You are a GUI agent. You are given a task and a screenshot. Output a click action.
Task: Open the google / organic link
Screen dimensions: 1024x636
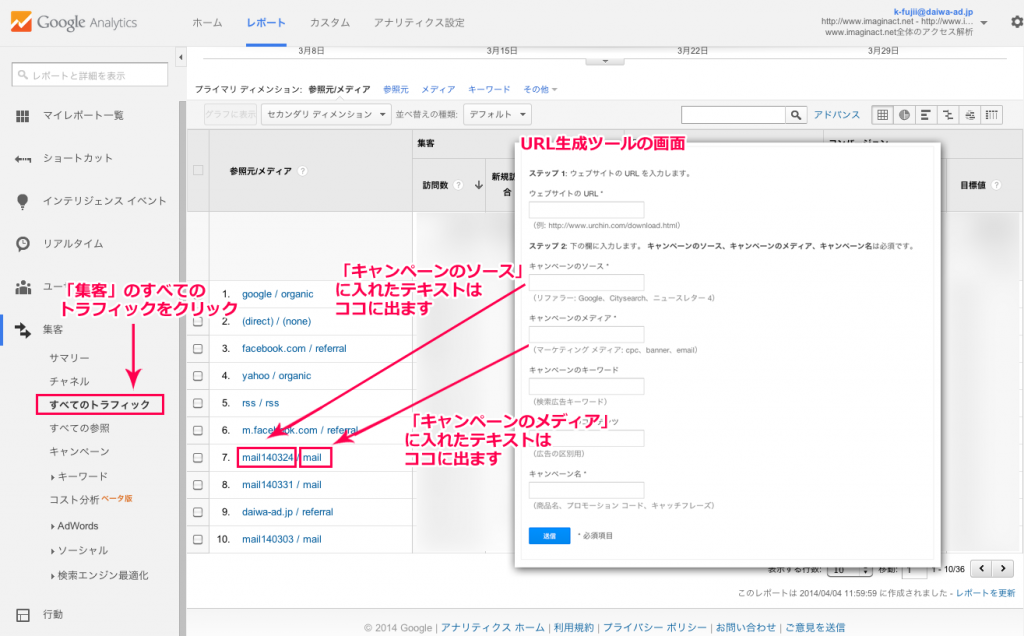pos(278,294)
